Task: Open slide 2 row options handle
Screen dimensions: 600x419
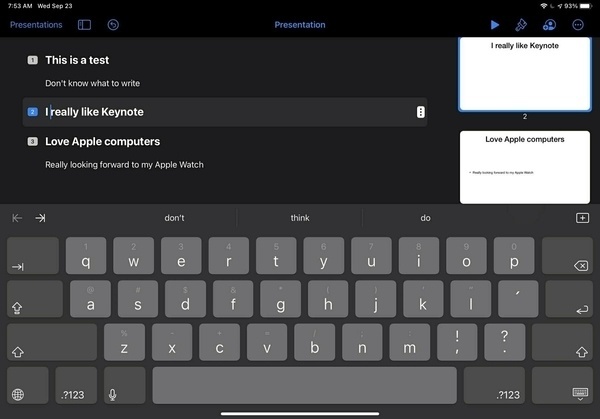Action: click(x=420, y=112)
